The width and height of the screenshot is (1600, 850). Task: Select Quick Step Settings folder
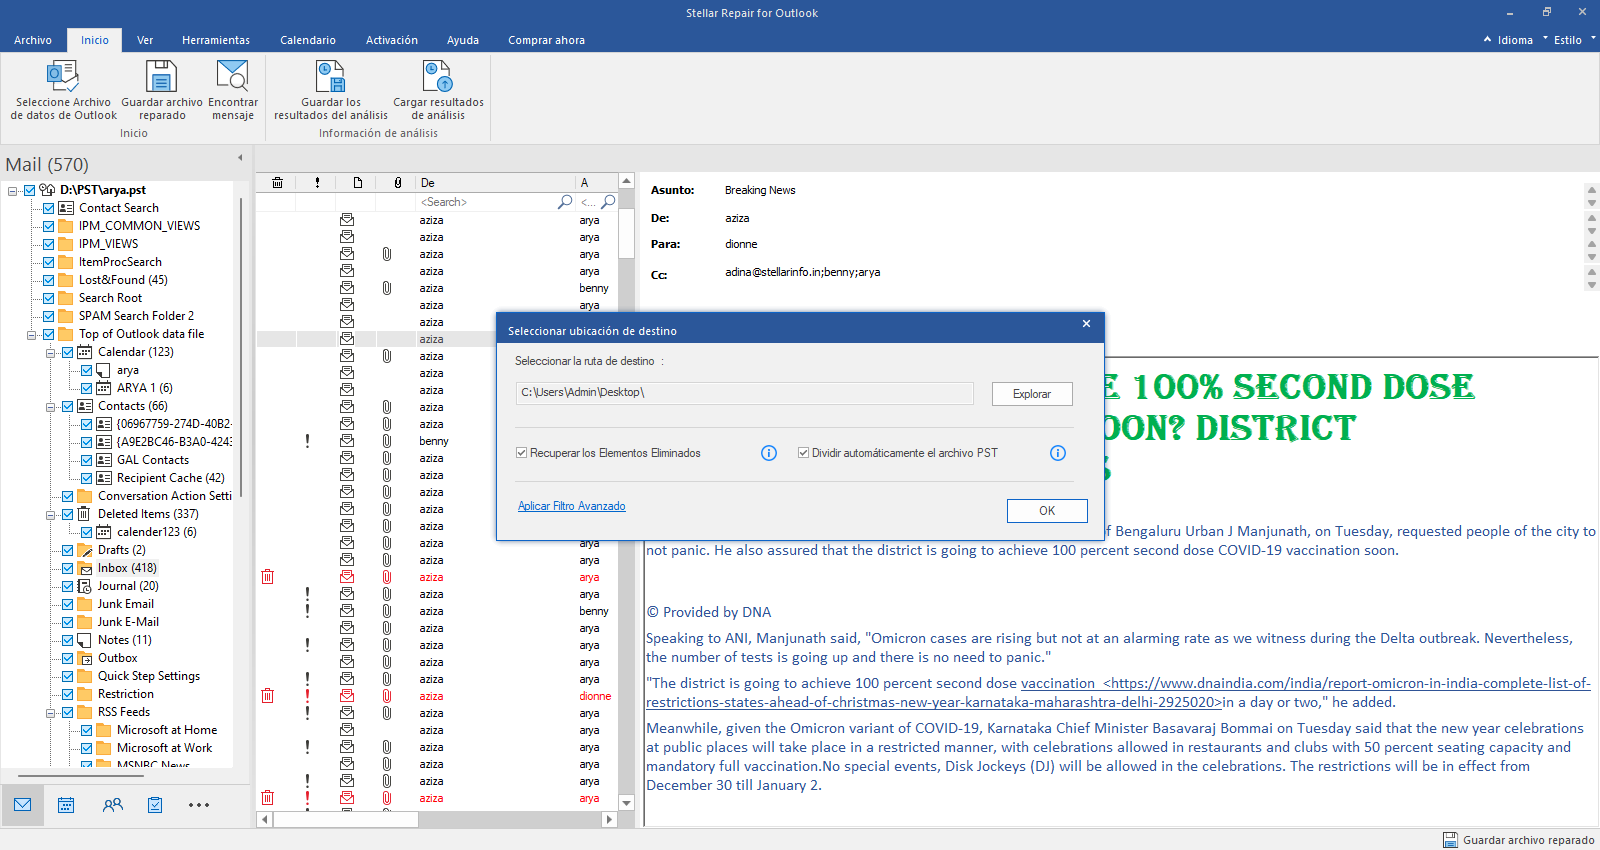(149, 676)
